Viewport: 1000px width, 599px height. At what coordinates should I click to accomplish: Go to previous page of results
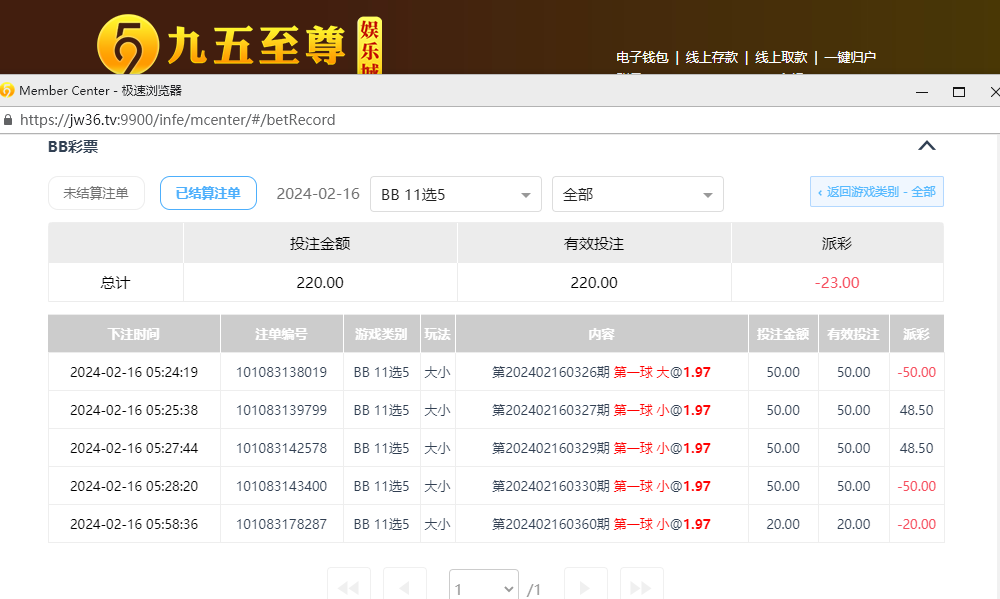(x=405, y=588)
